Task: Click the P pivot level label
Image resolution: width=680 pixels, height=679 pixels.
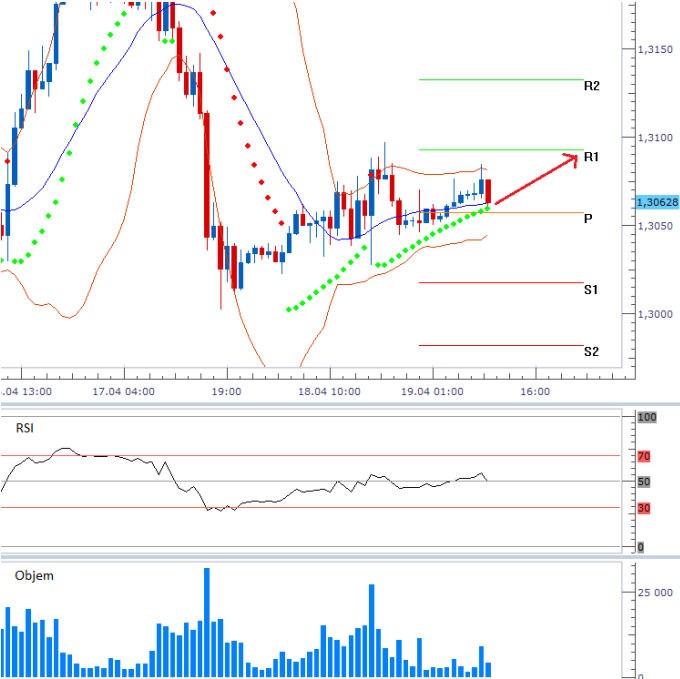Action: click(588, 219)
